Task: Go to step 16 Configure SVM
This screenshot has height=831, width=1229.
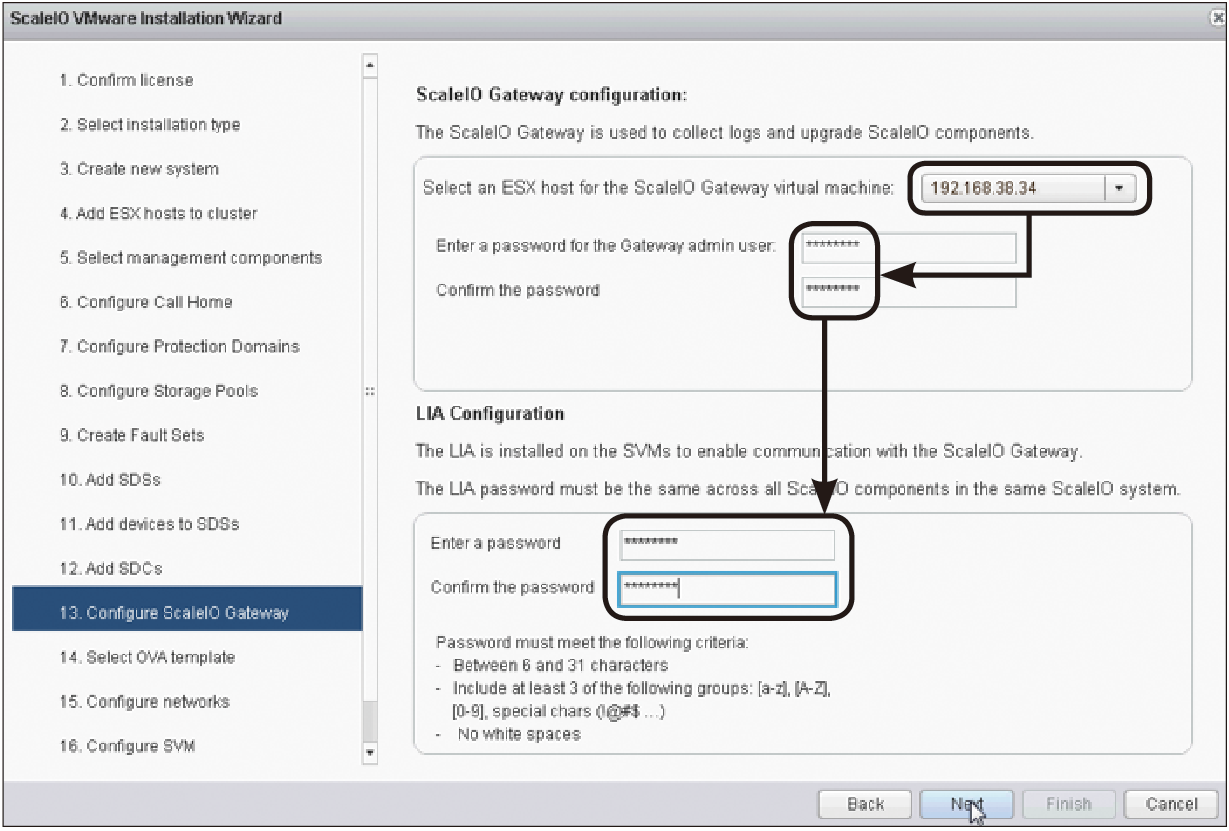Action: pos(126,746)
